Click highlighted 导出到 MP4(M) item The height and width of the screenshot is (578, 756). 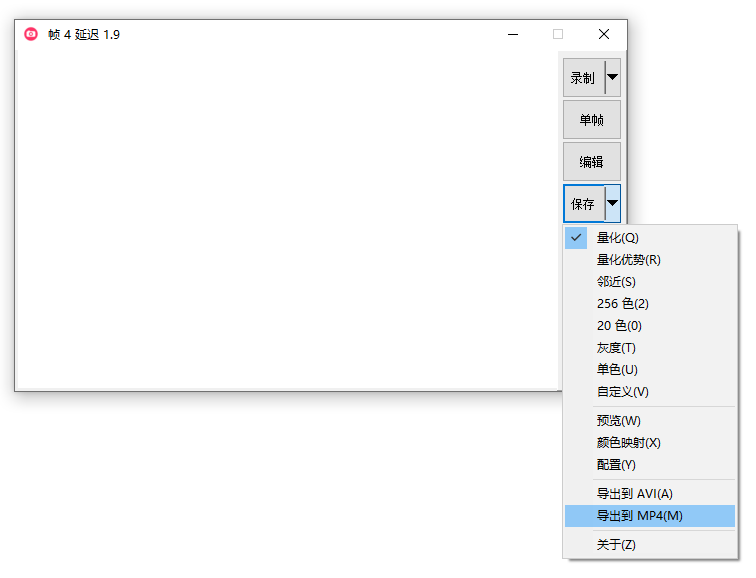point(639,516)
